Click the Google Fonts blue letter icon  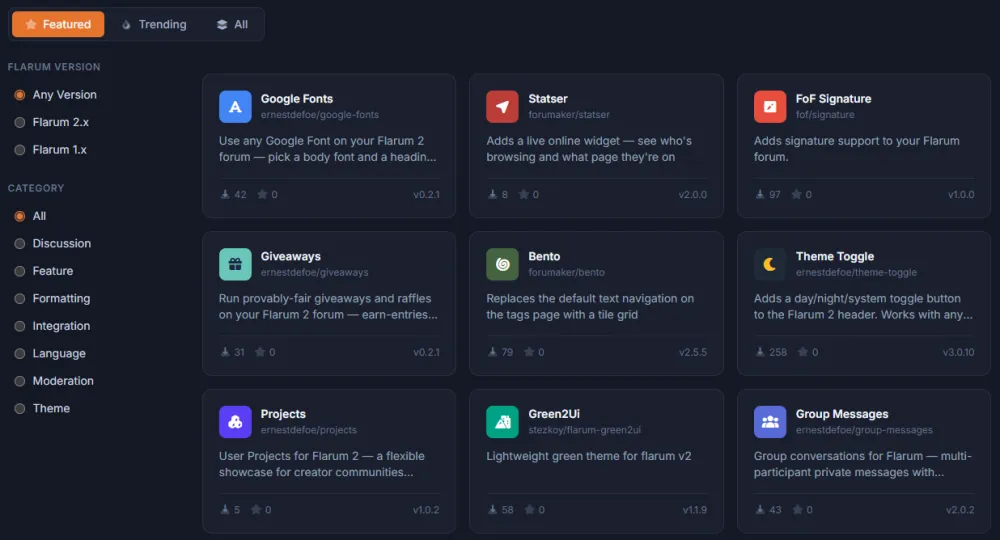(x=235, y=106)
